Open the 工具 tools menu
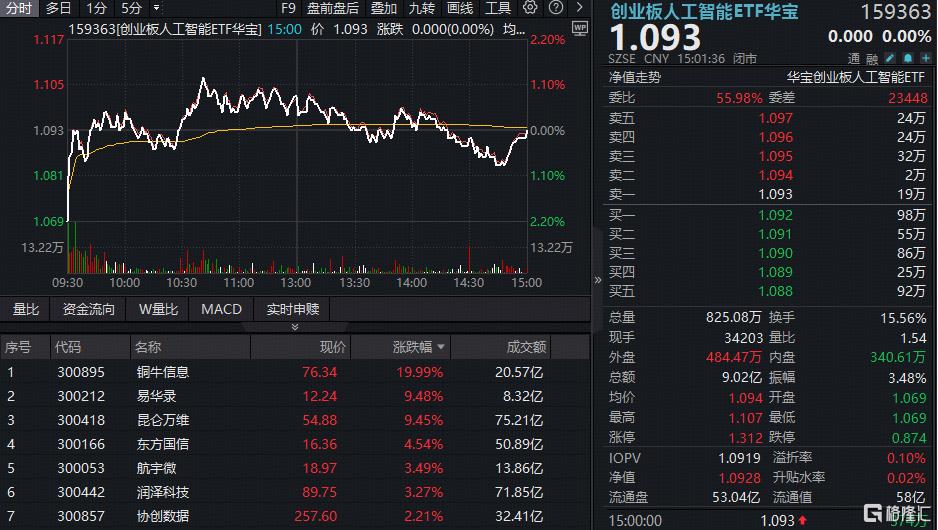This screenshot has height=530, width=938. 498,8
